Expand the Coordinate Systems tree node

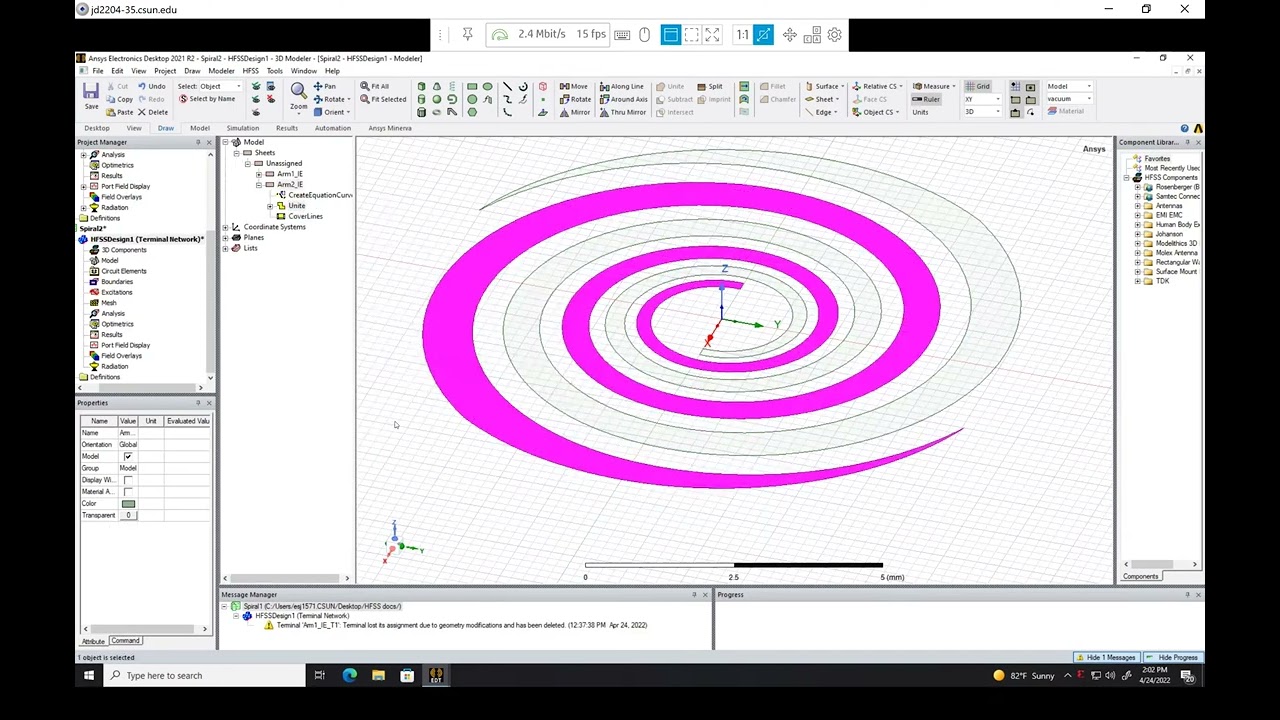tap(225, 227)
